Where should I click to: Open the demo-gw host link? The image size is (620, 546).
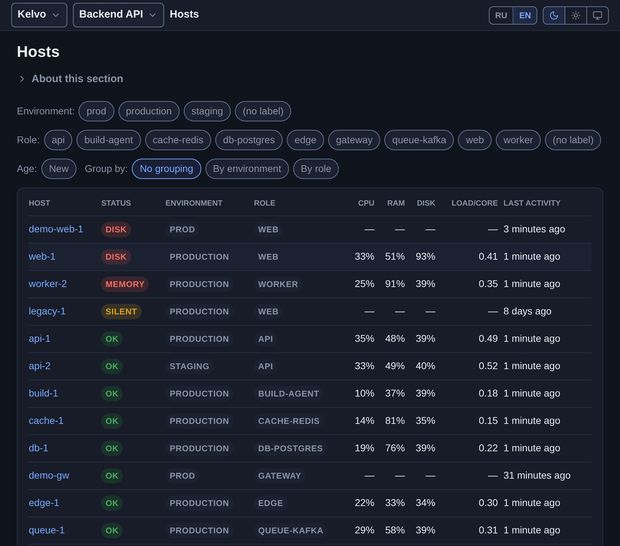click(x=49, y=476)
